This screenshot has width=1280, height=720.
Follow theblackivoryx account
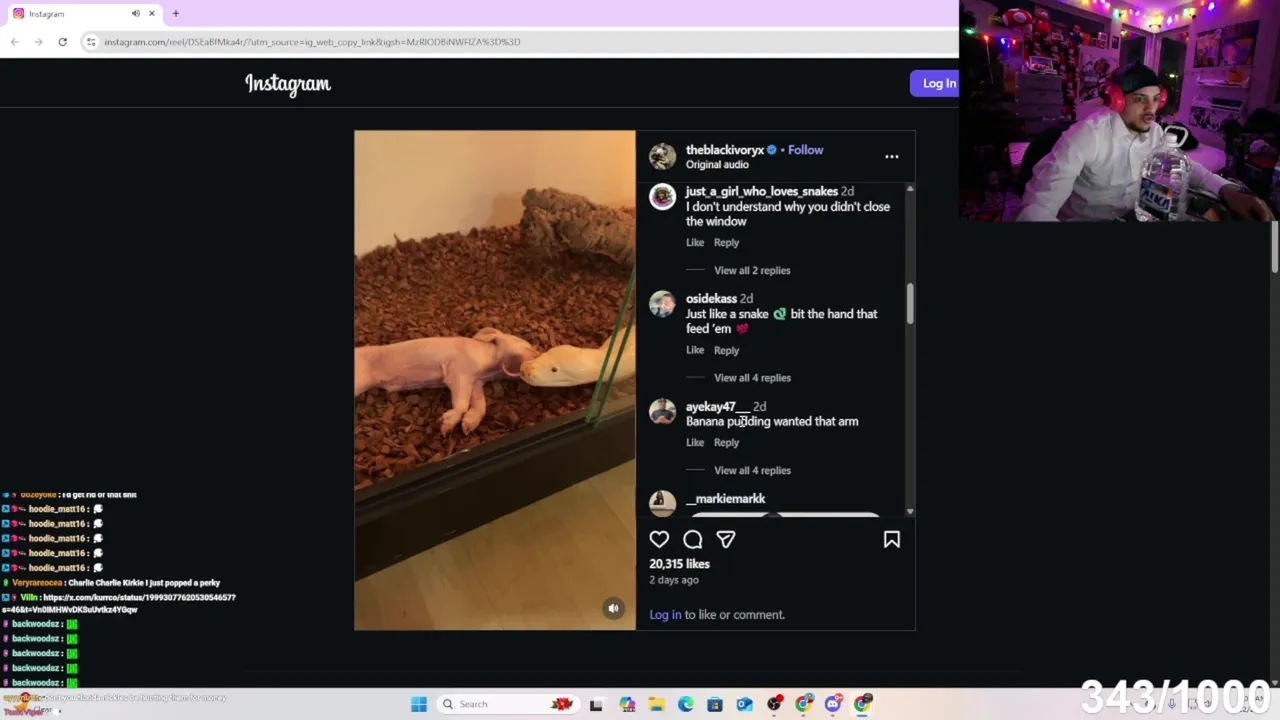point(805,150)
